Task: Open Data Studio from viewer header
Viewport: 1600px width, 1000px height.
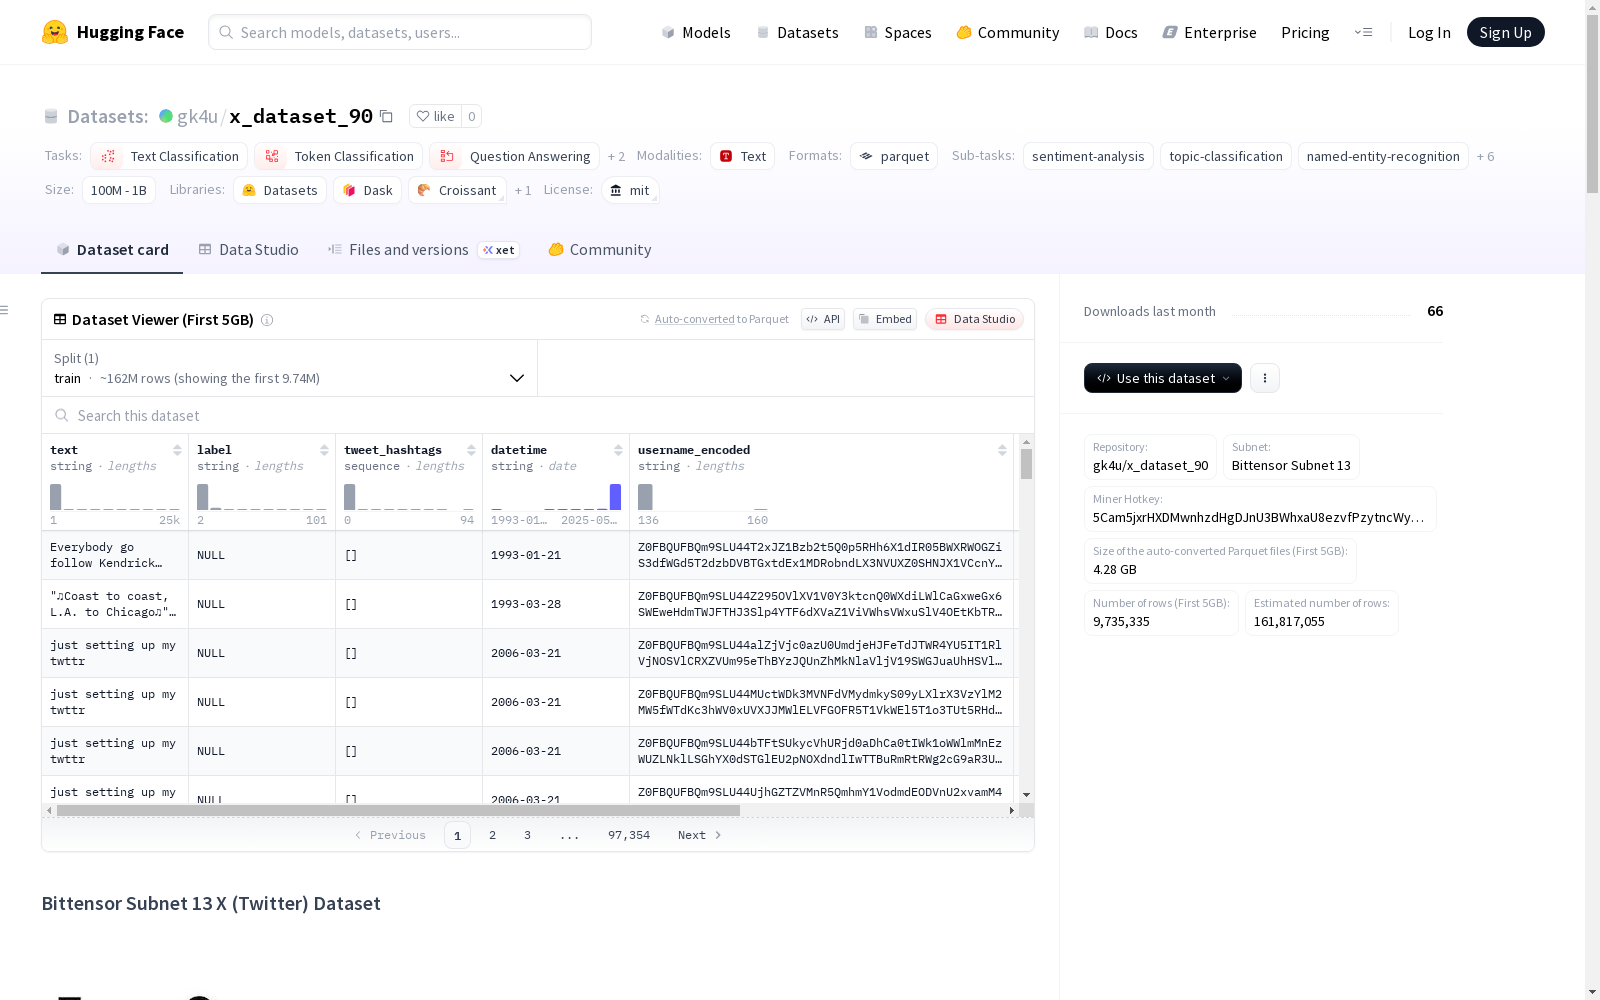Action: pyautogui.click(x=974, y=319)
